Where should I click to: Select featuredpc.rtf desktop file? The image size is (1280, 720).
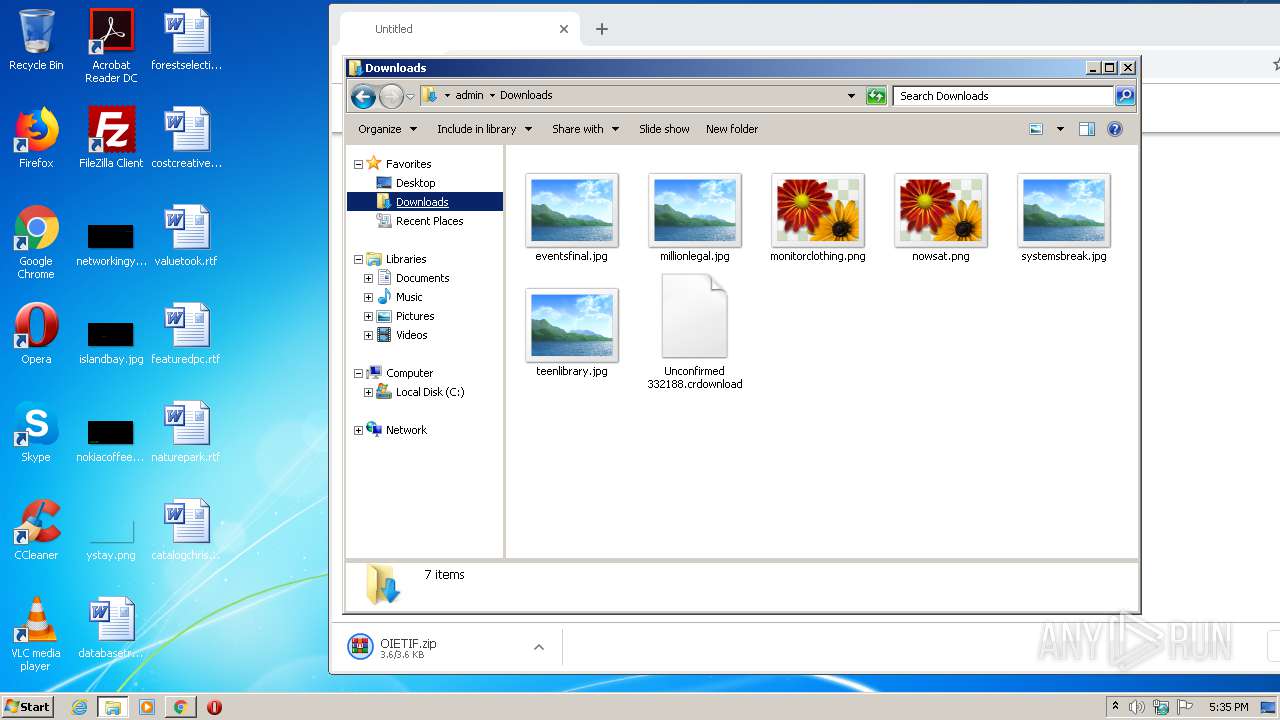pos(186,334)
